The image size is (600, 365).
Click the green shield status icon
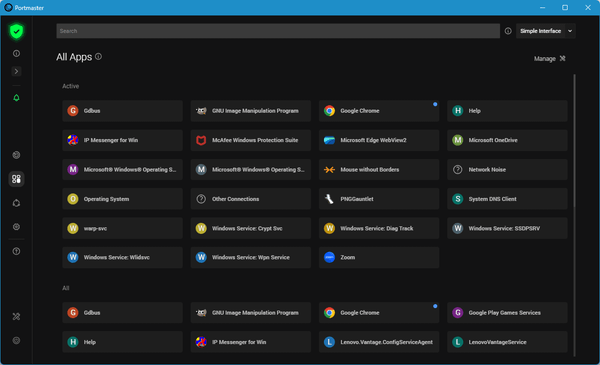(x=16, y=31)
